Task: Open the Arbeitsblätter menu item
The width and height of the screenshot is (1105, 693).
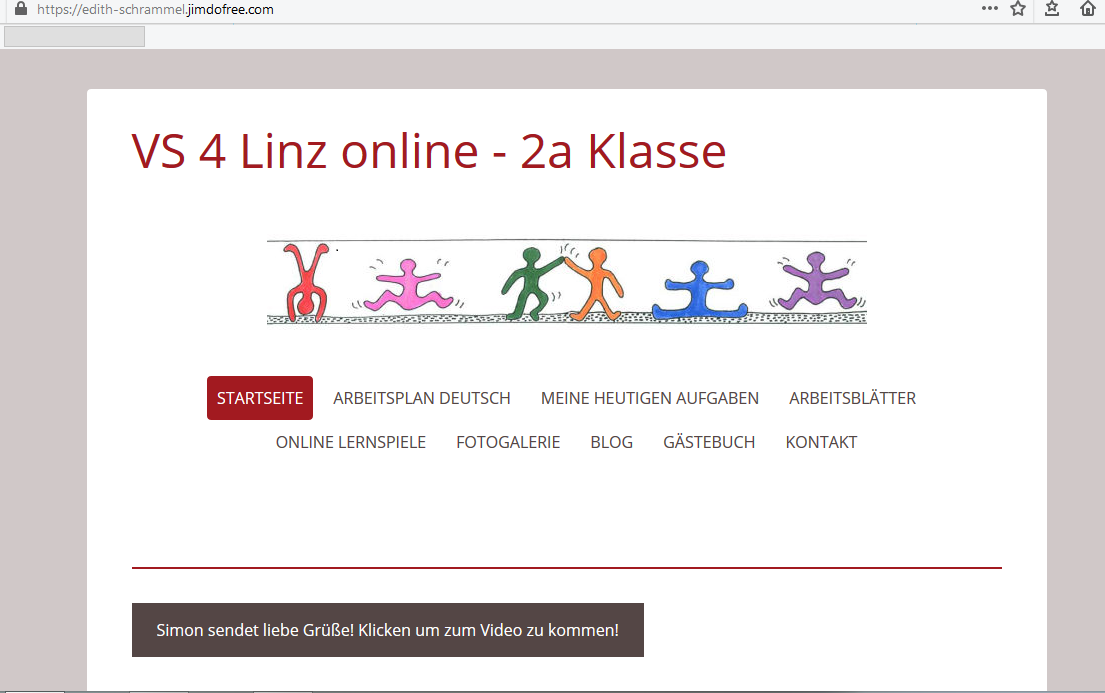Action: coord(852,398)
